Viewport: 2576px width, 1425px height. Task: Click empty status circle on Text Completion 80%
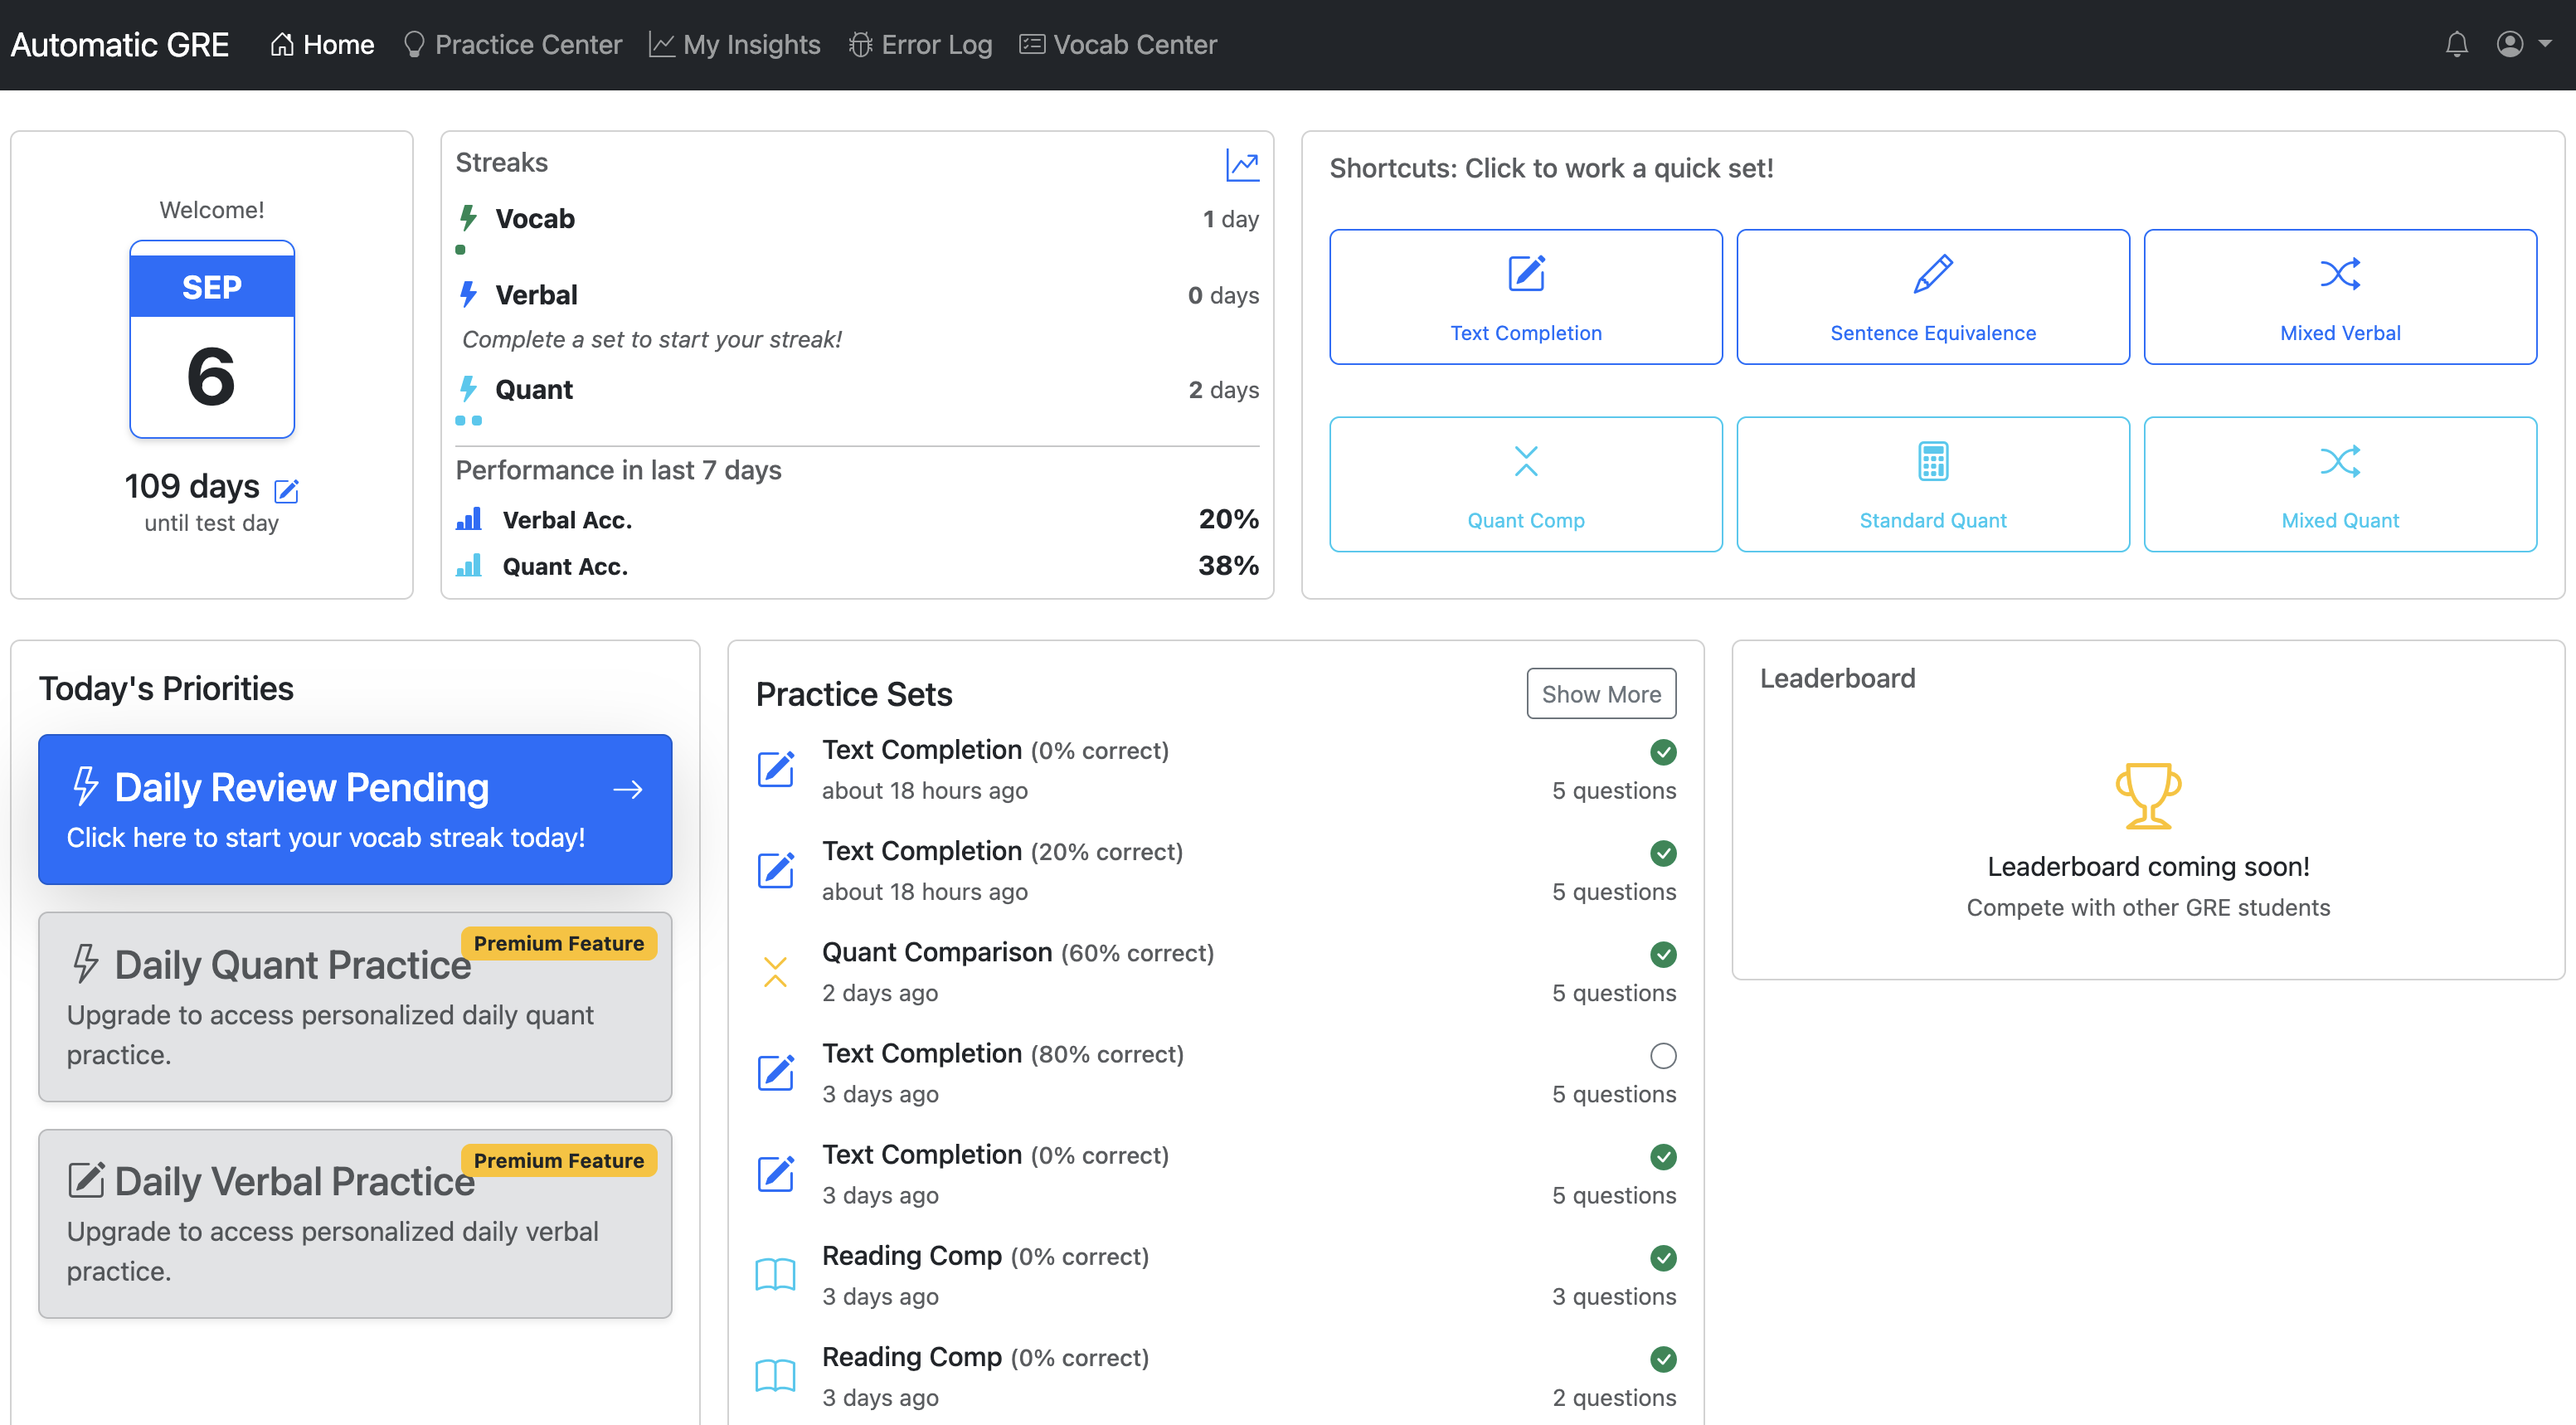(x=1663, y=1055)
